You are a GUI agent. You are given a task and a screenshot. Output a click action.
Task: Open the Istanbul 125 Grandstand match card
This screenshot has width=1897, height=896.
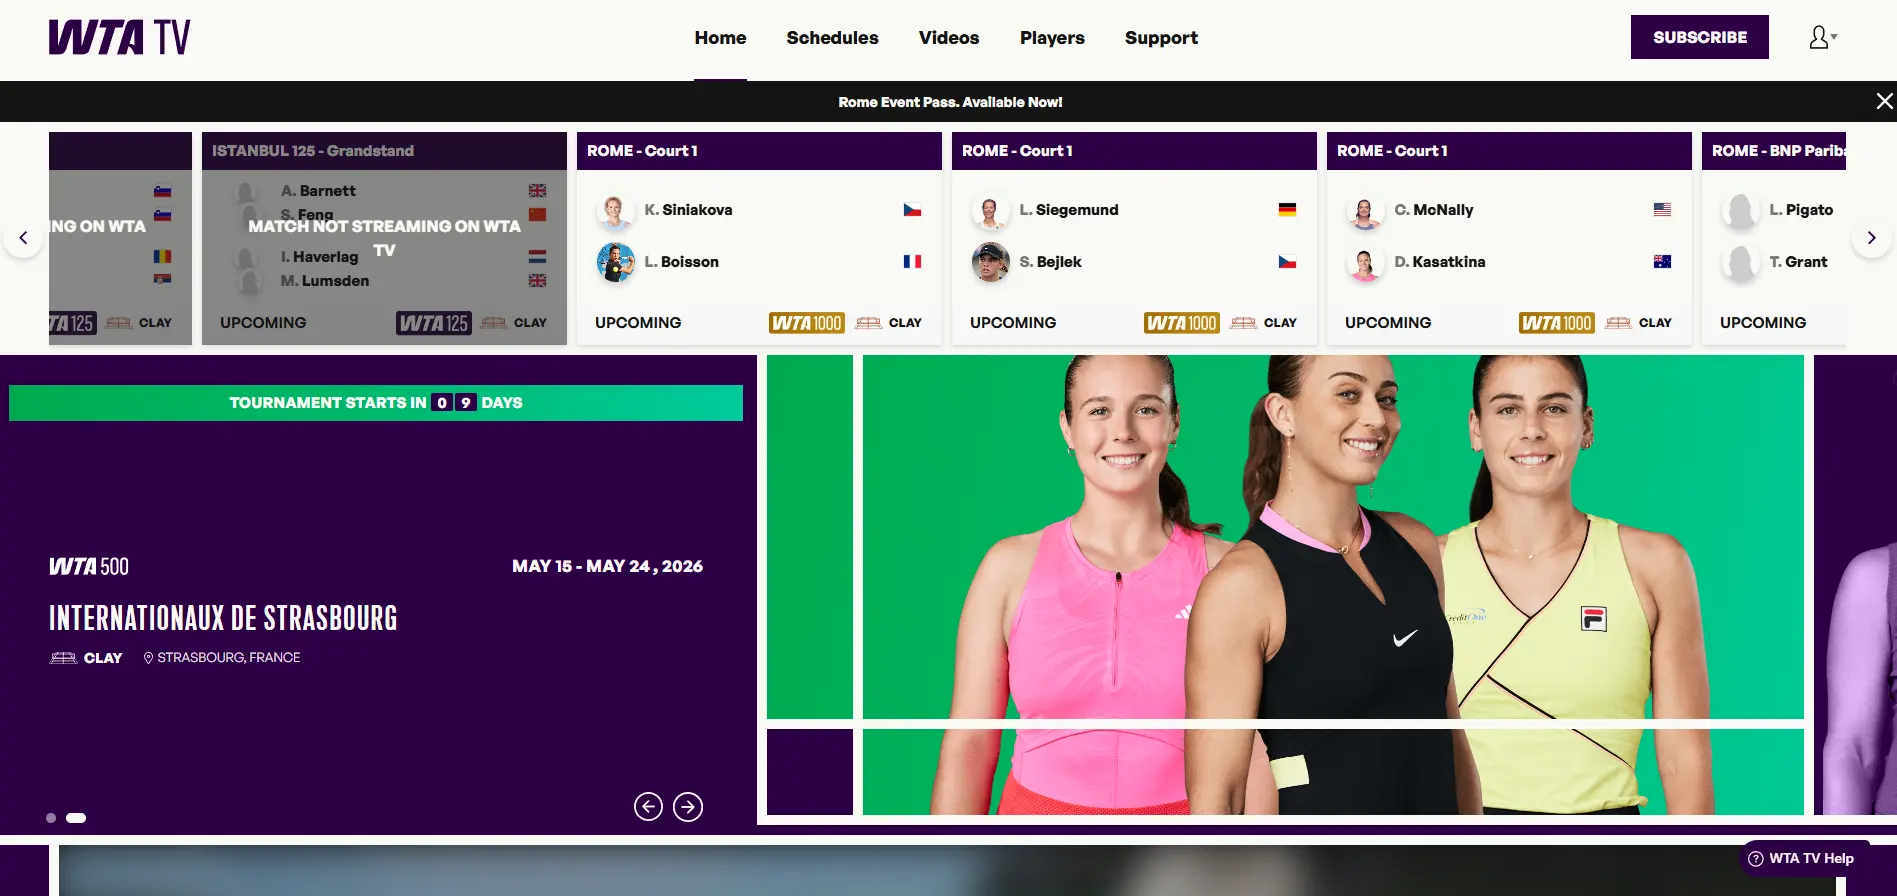click(384, 239)
